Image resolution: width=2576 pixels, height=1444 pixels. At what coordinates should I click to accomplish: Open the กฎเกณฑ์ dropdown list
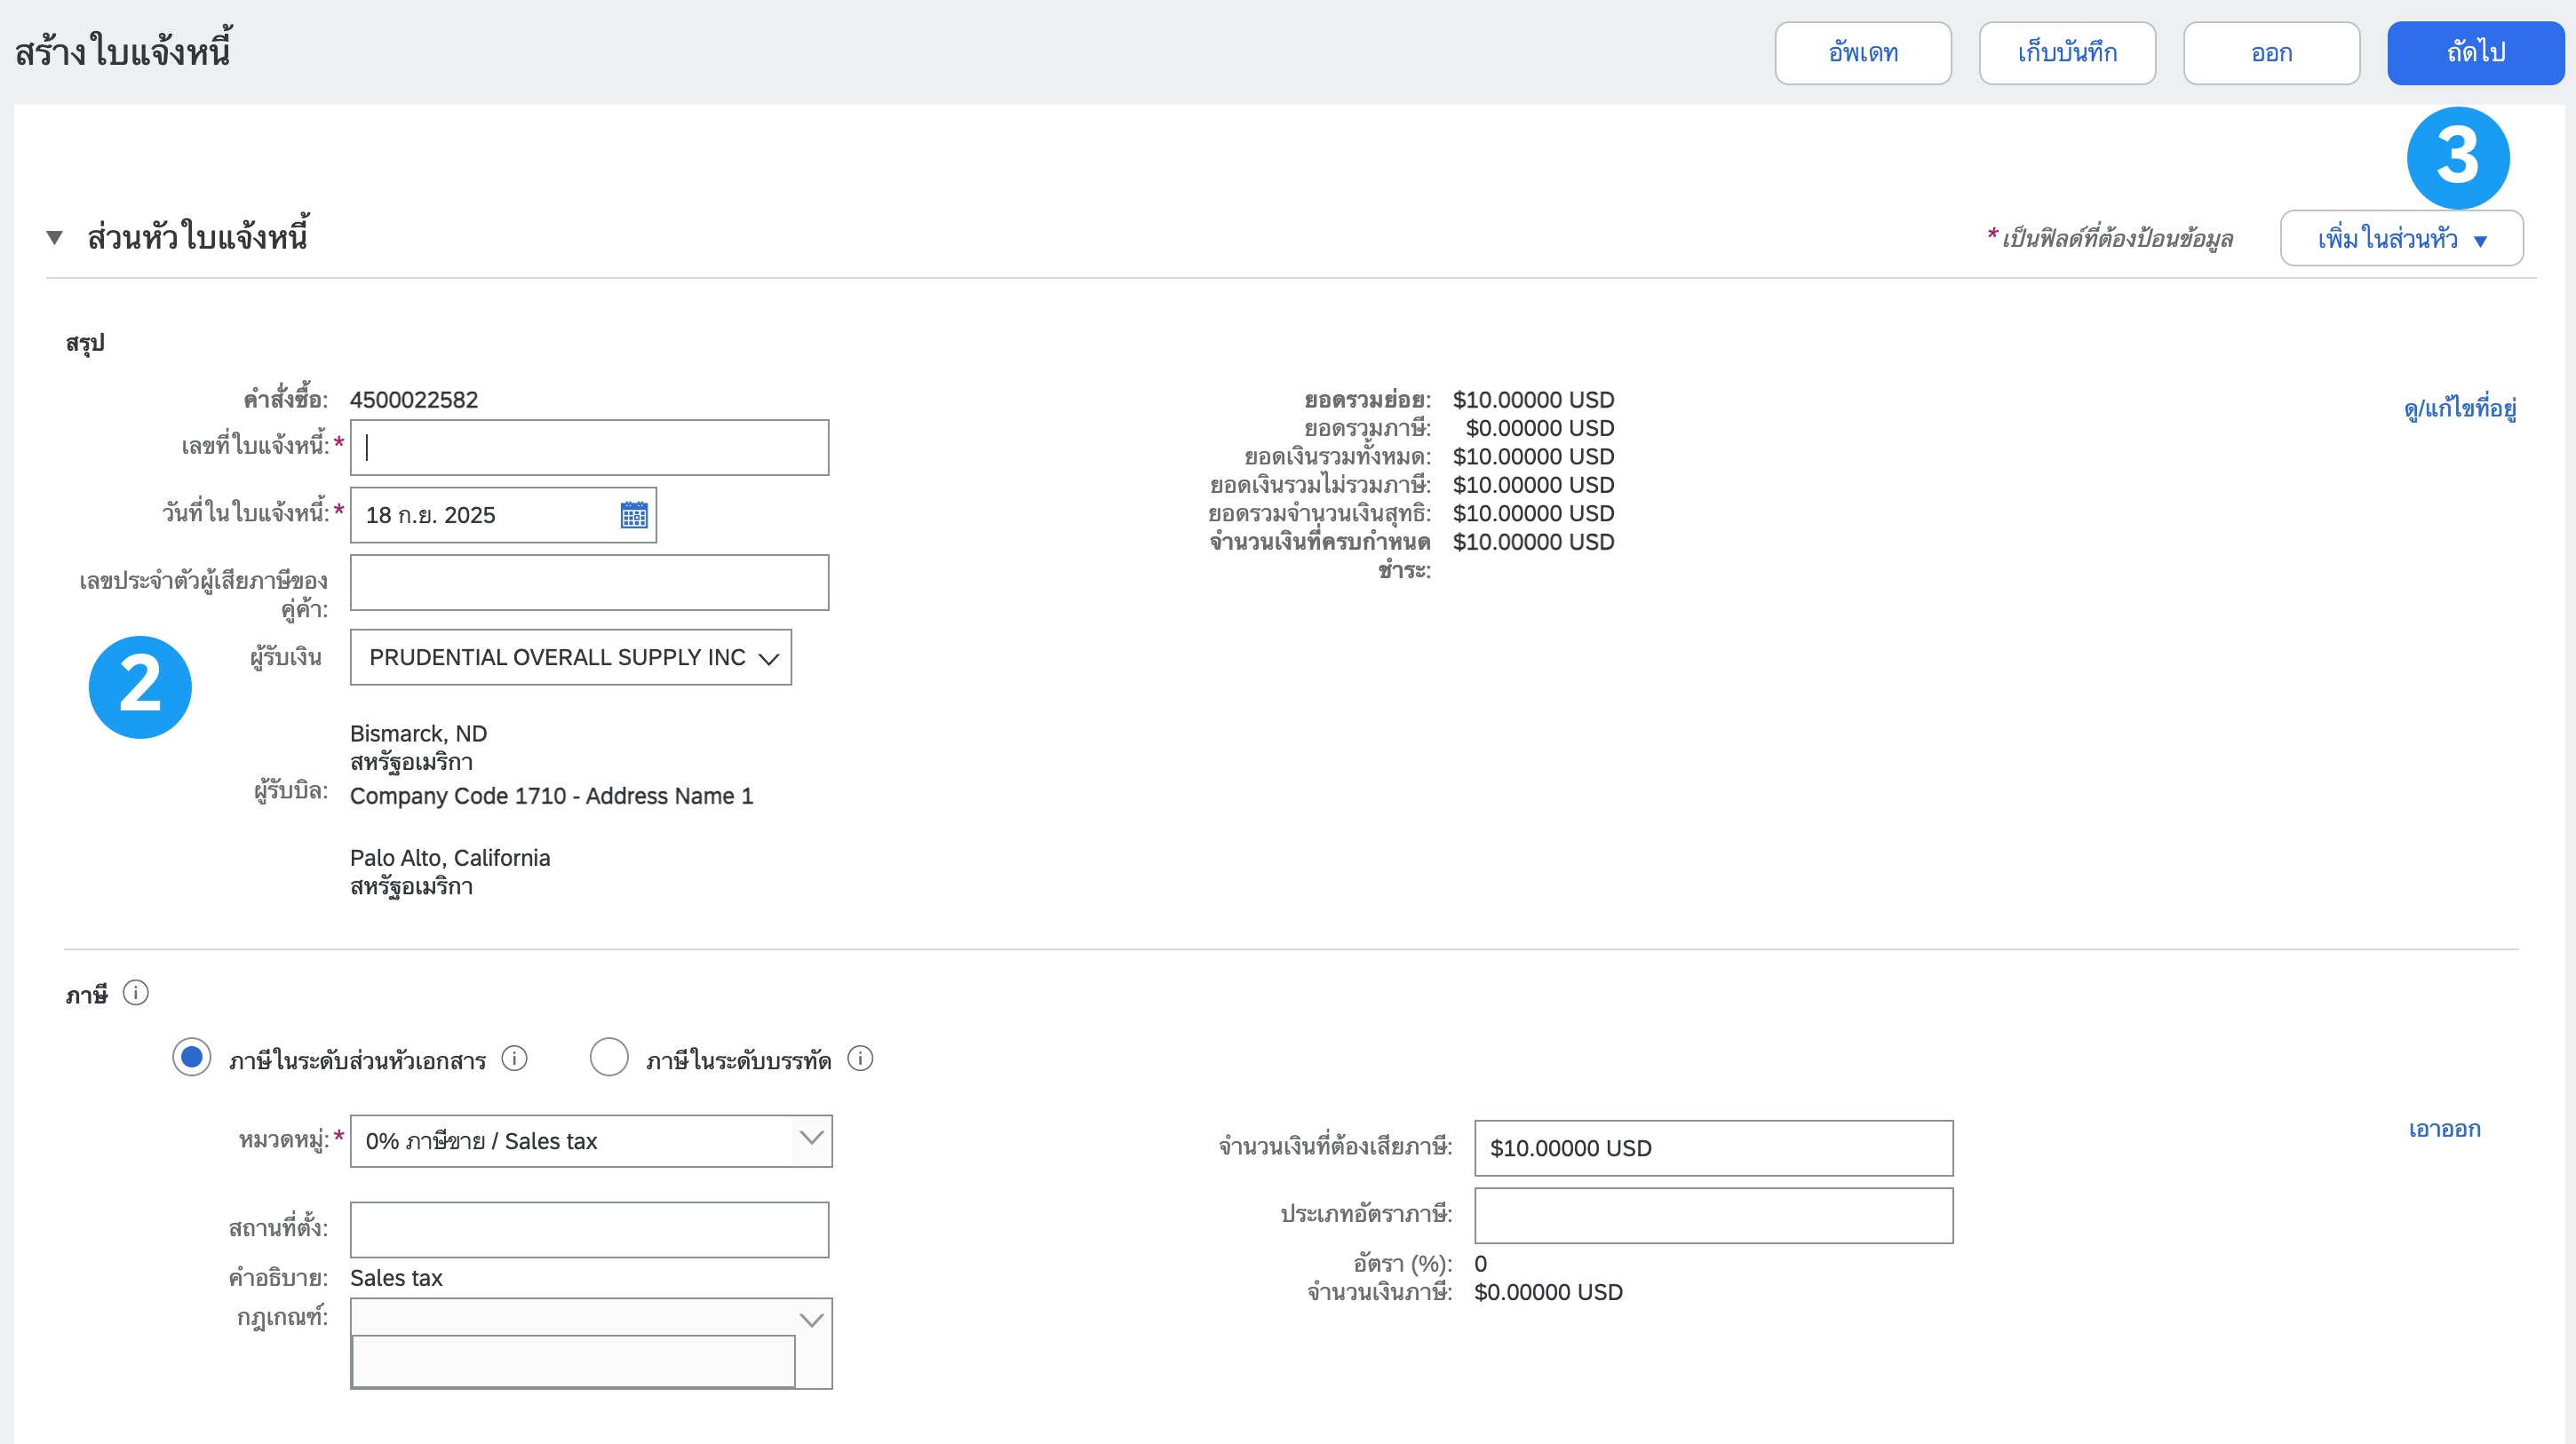(811, 1319)
